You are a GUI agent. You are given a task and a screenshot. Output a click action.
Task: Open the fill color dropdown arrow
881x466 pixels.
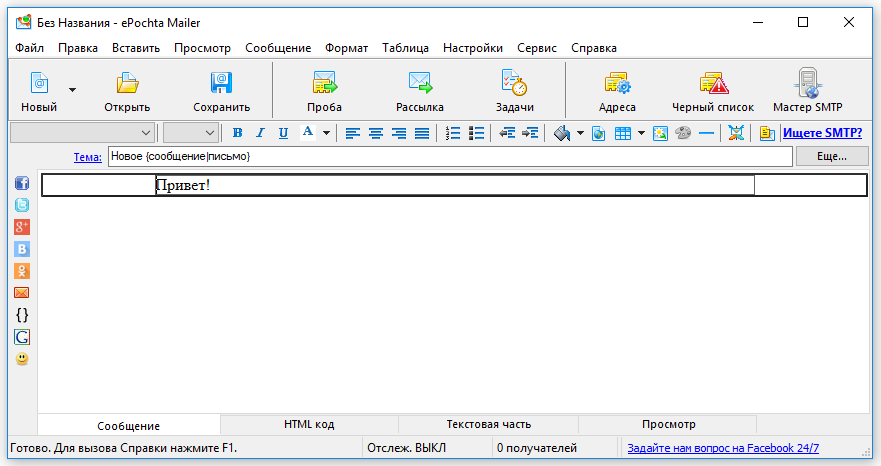point(580,133)
